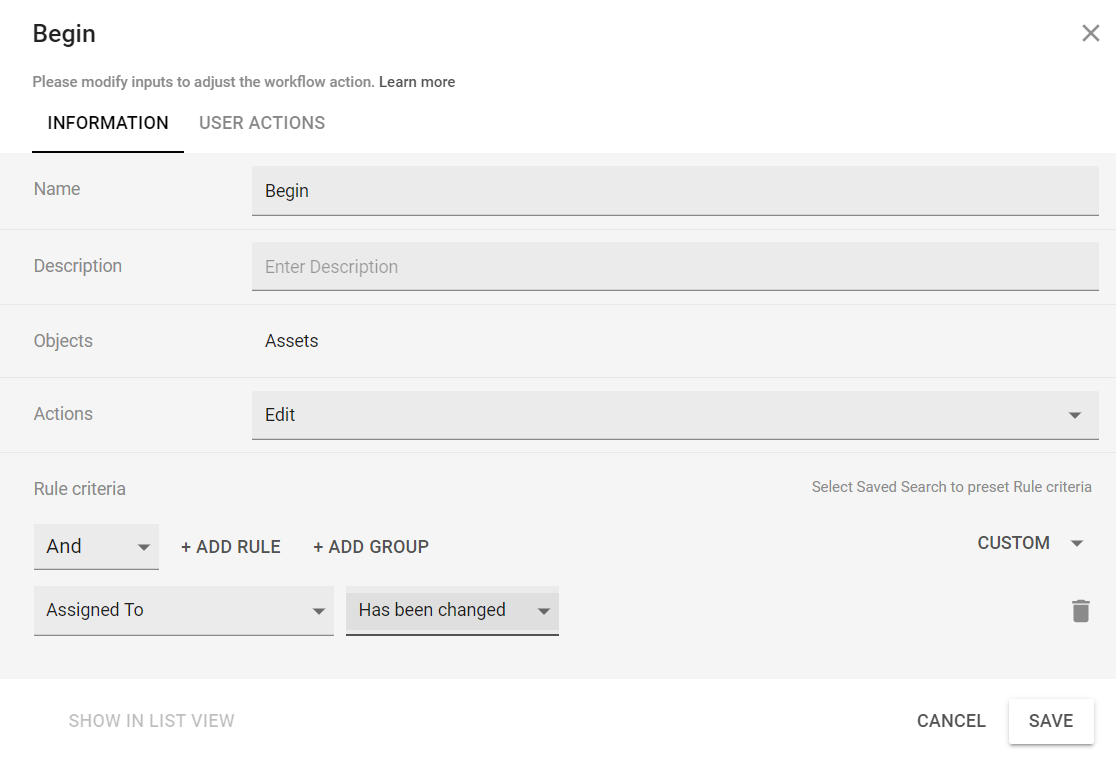Open the Actions dropdown showing Edit
The height and width of the screenshot is (764, 1116).
click(x=675, y=415)
